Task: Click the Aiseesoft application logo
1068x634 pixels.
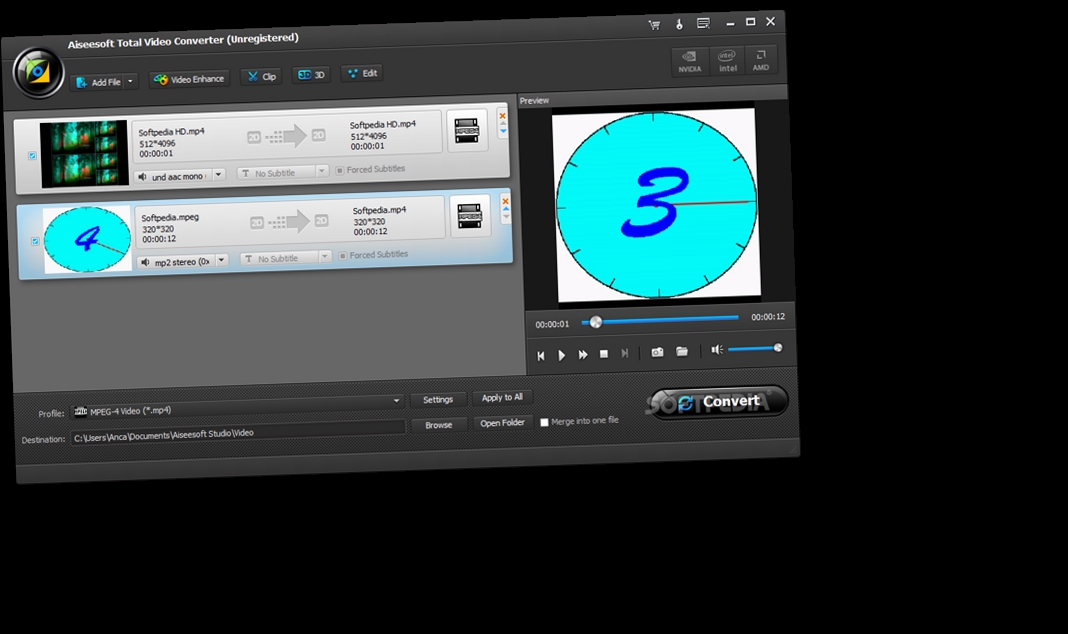Action: pos(37,72)
